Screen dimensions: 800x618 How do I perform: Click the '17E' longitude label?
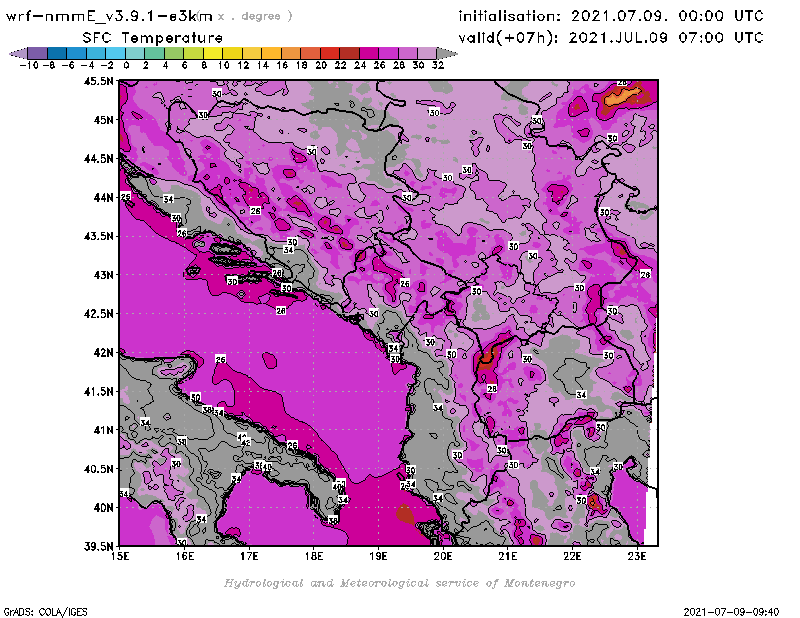pyautogui.click(x=249, y=556)
